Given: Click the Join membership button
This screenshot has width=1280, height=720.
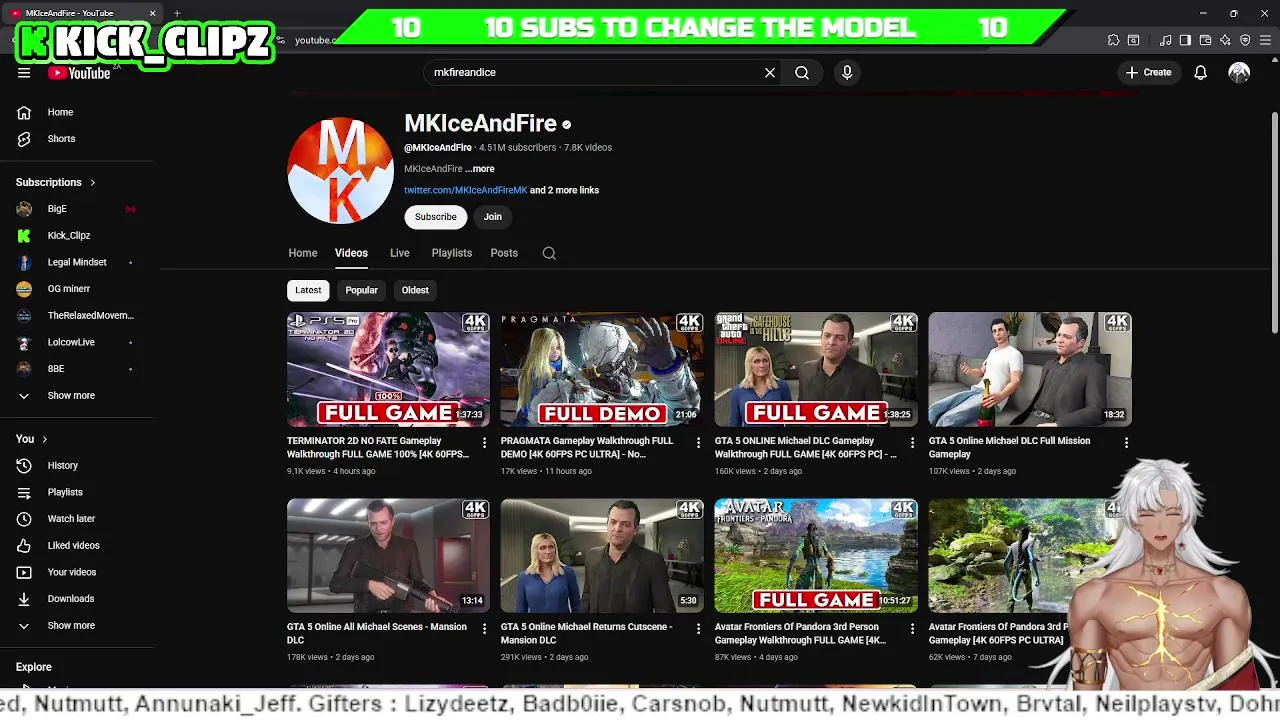Looking at the screenshot, I should [493, 217].
